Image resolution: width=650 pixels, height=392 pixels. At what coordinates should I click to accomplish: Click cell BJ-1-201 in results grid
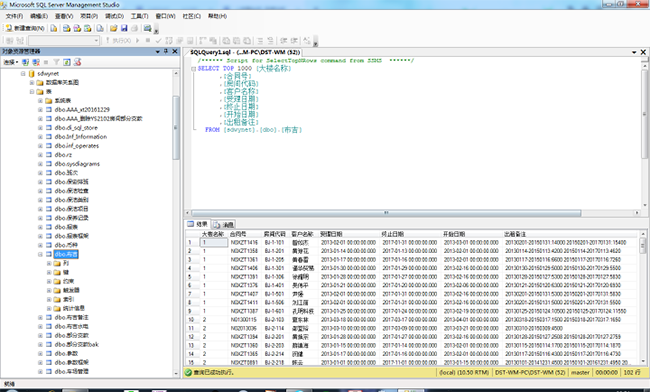275,251
